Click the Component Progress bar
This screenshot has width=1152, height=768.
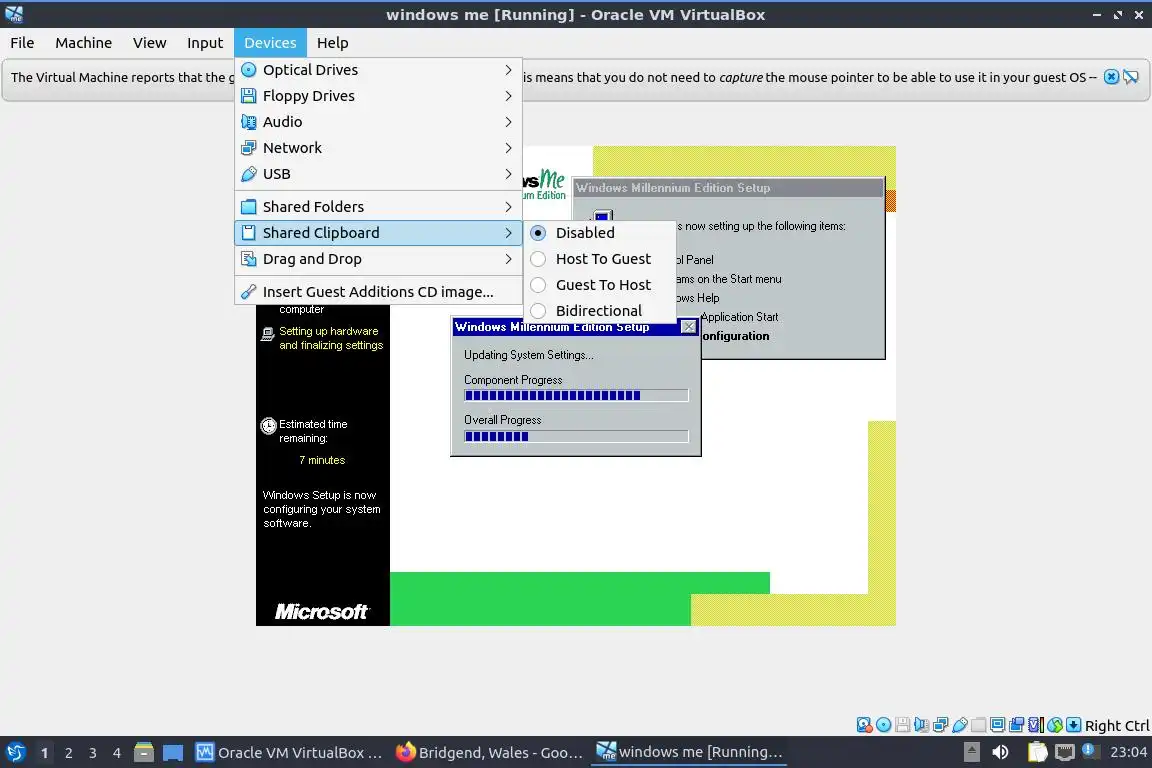pos(576,395)
